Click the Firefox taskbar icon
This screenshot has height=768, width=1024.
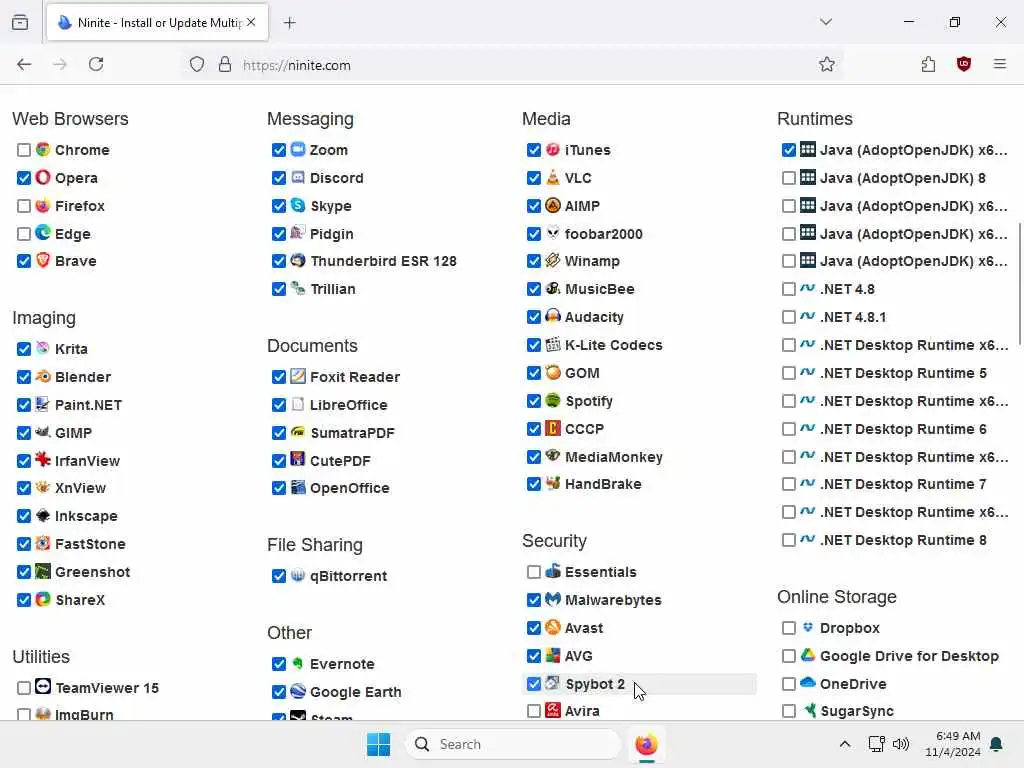tap(647, 744)
